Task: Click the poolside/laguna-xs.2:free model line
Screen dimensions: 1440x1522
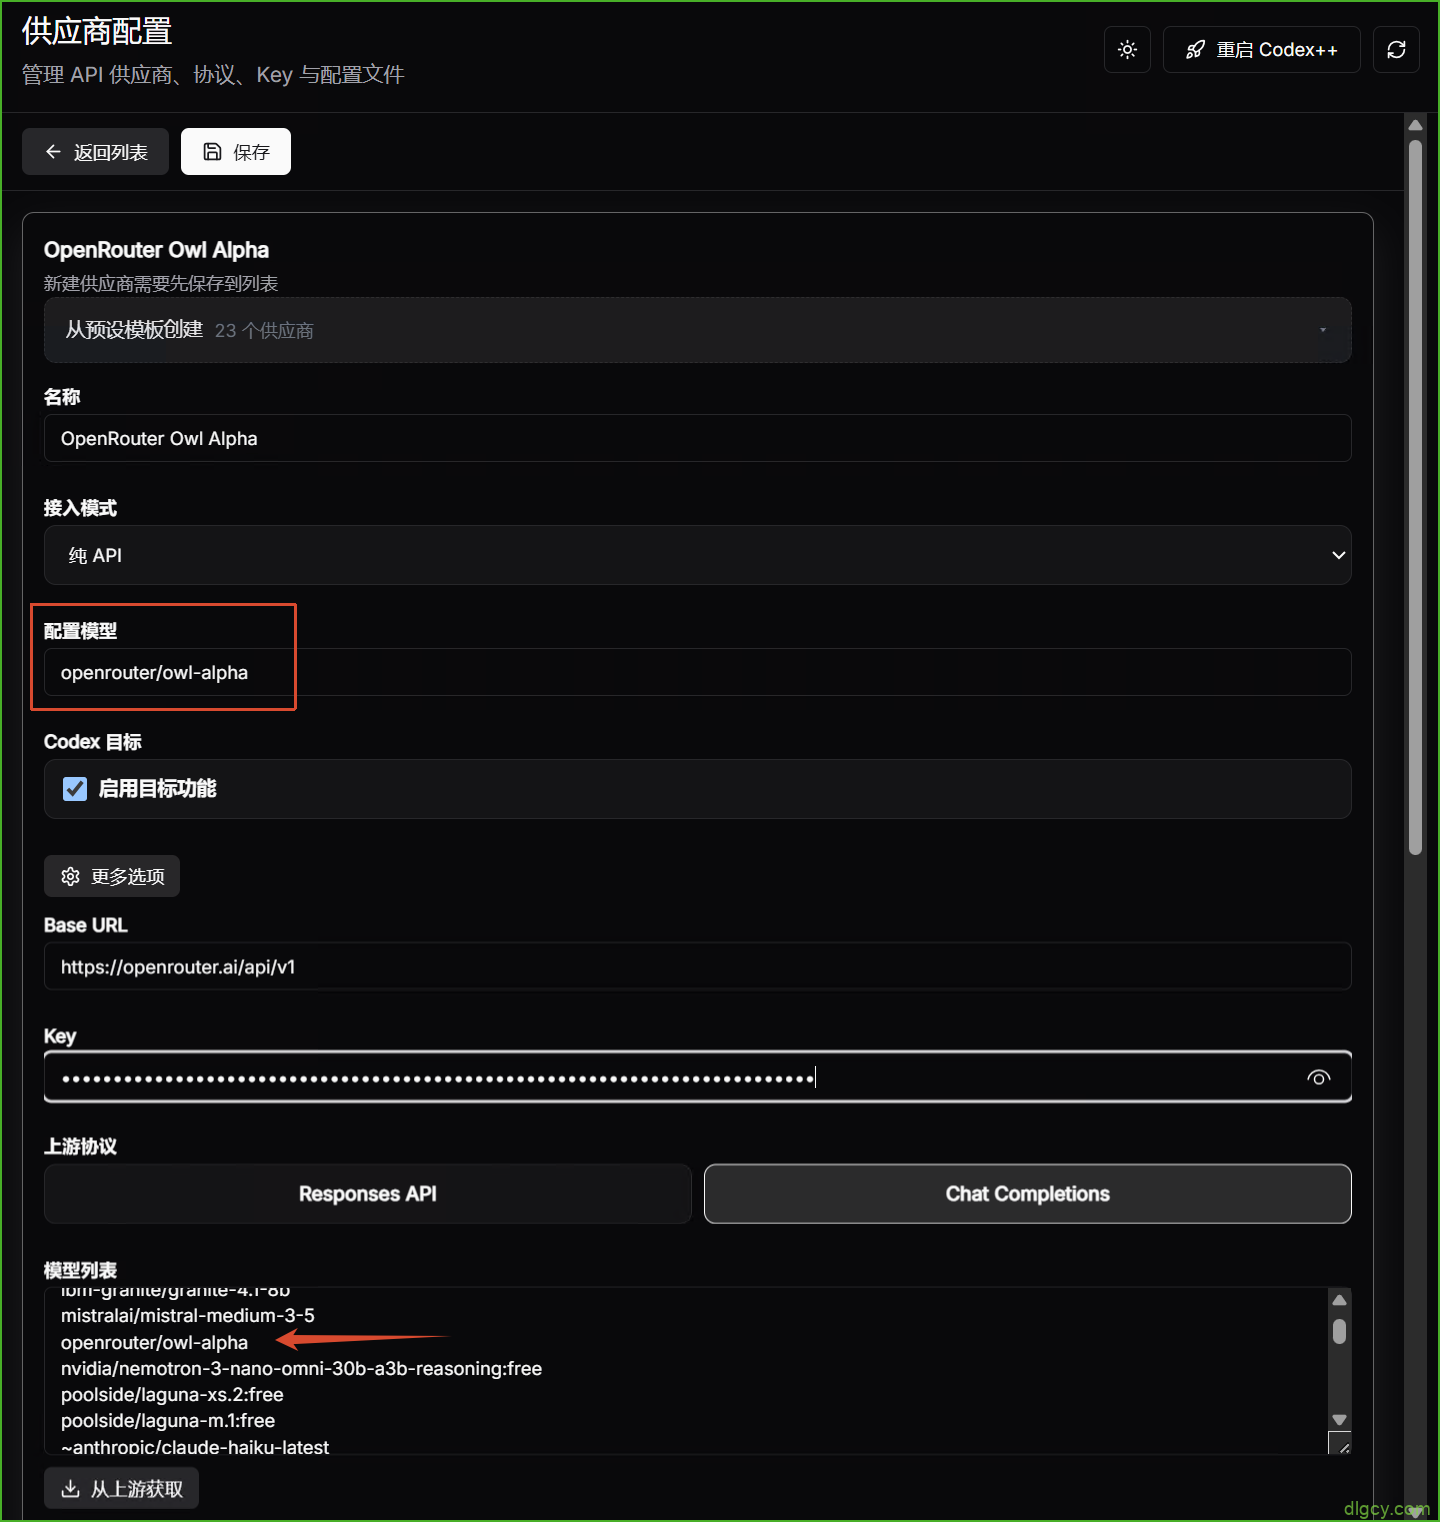Action: [172, 1395]
